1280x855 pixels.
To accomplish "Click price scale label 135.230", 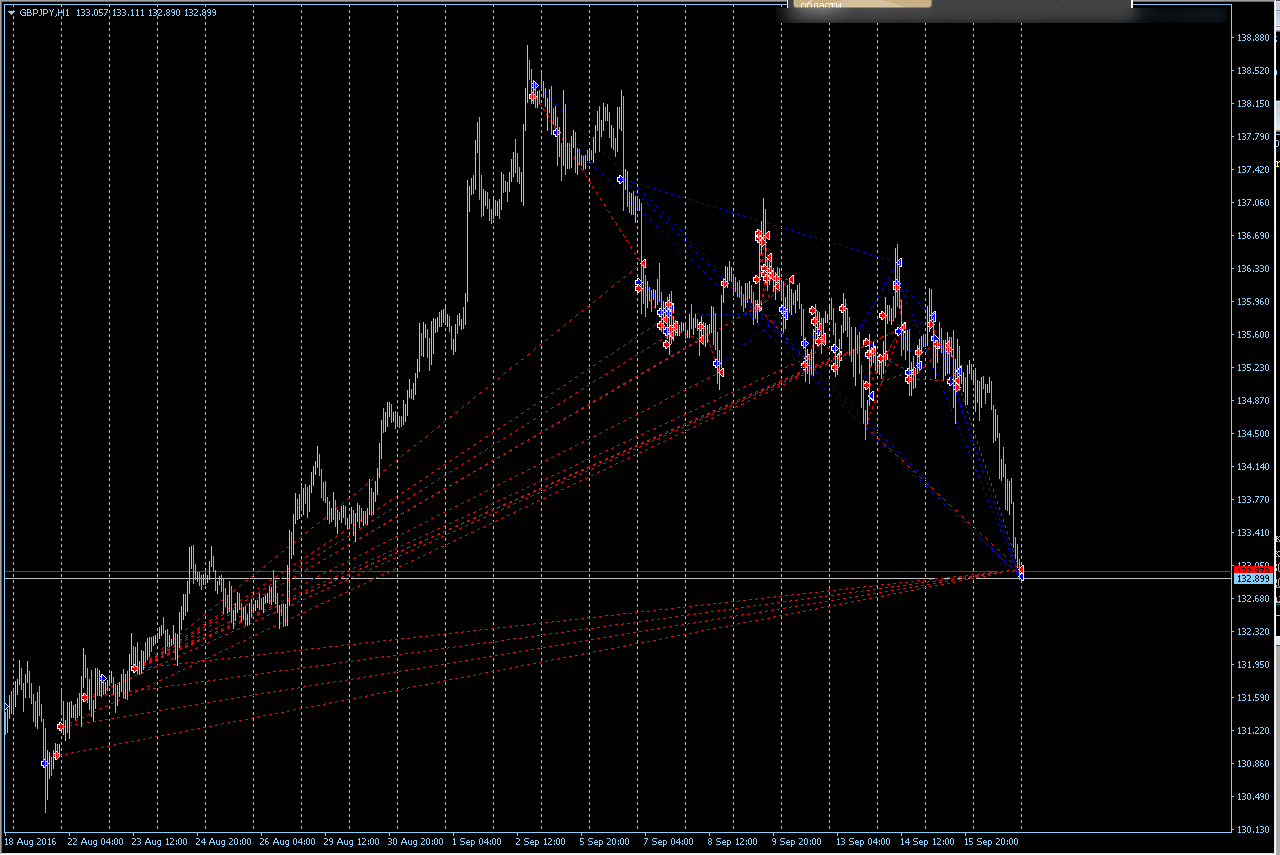I will 1253,368.
